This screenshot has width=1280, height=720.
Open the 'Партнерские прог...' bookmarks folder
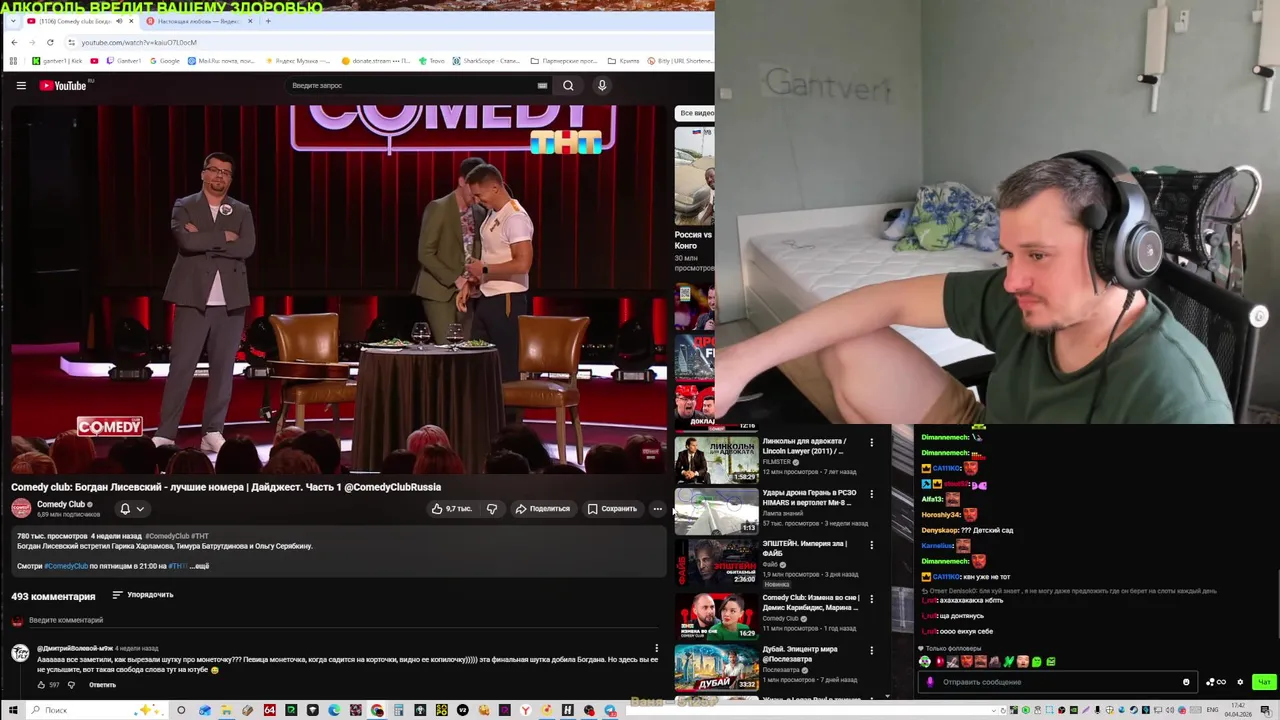(563, 61)
